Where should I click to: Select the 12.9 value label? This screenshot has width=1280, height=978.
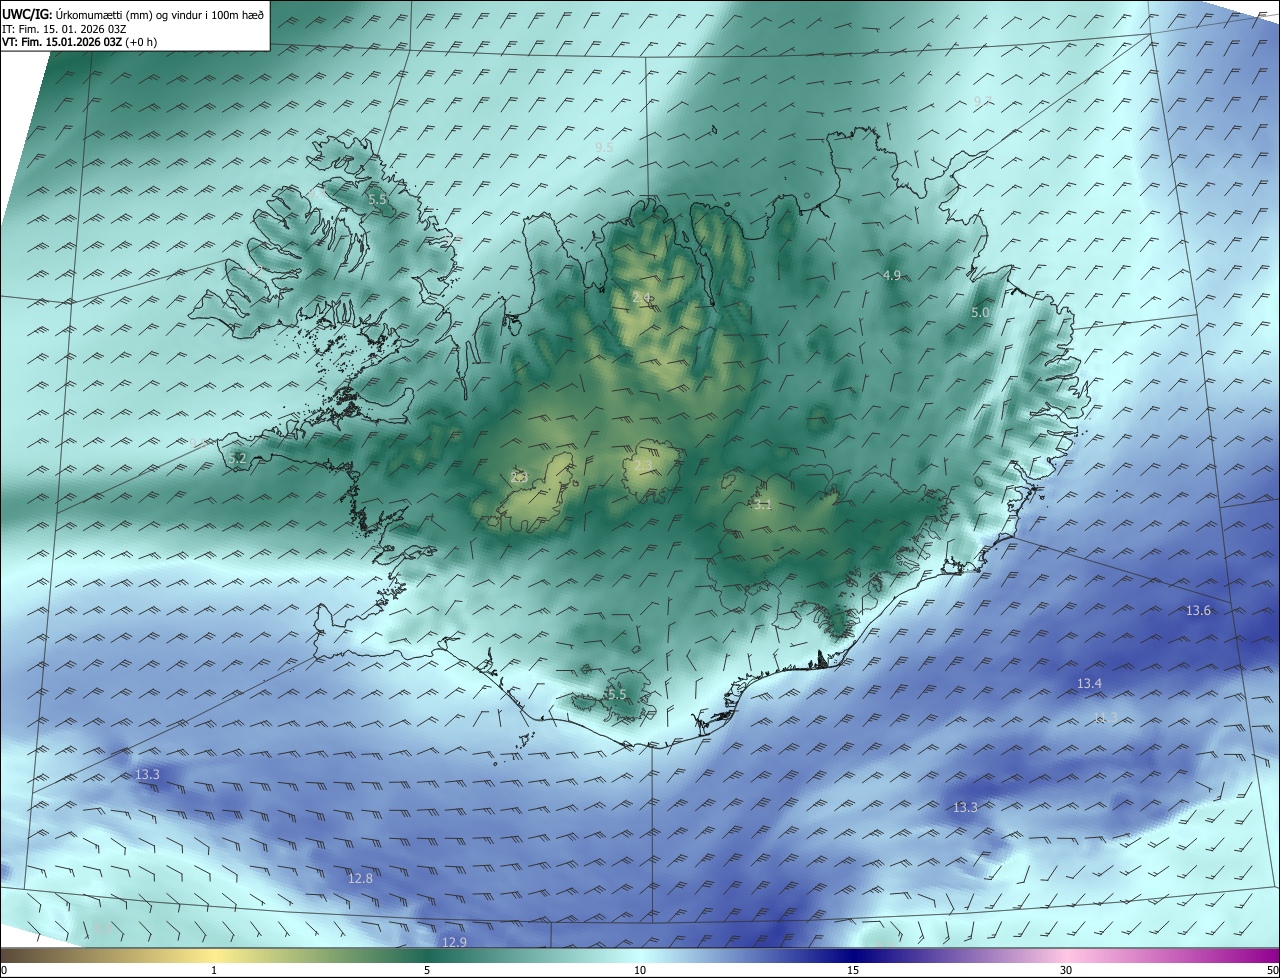pyautogui.click(x=454, y=943)
